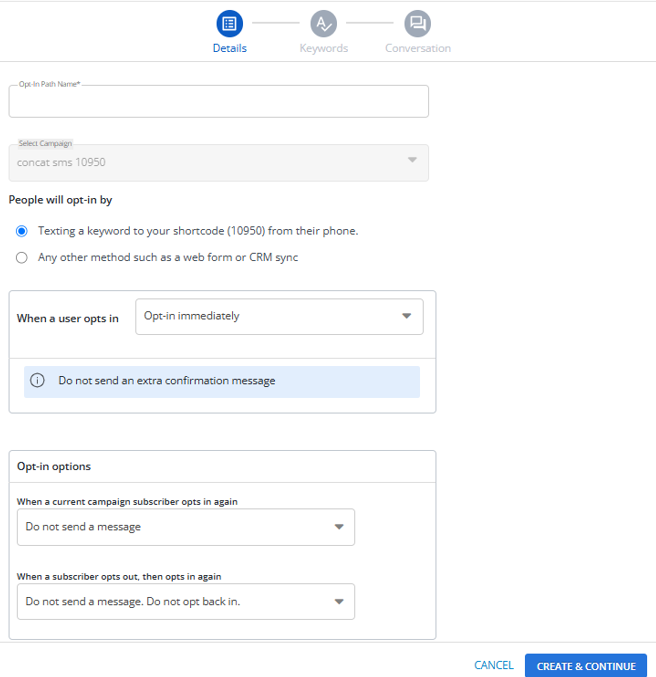The width and height of the screenshot is (656, 677).
Task: Open the current campaign subscriber opts in again dropdown
Action: coord(185,527)
